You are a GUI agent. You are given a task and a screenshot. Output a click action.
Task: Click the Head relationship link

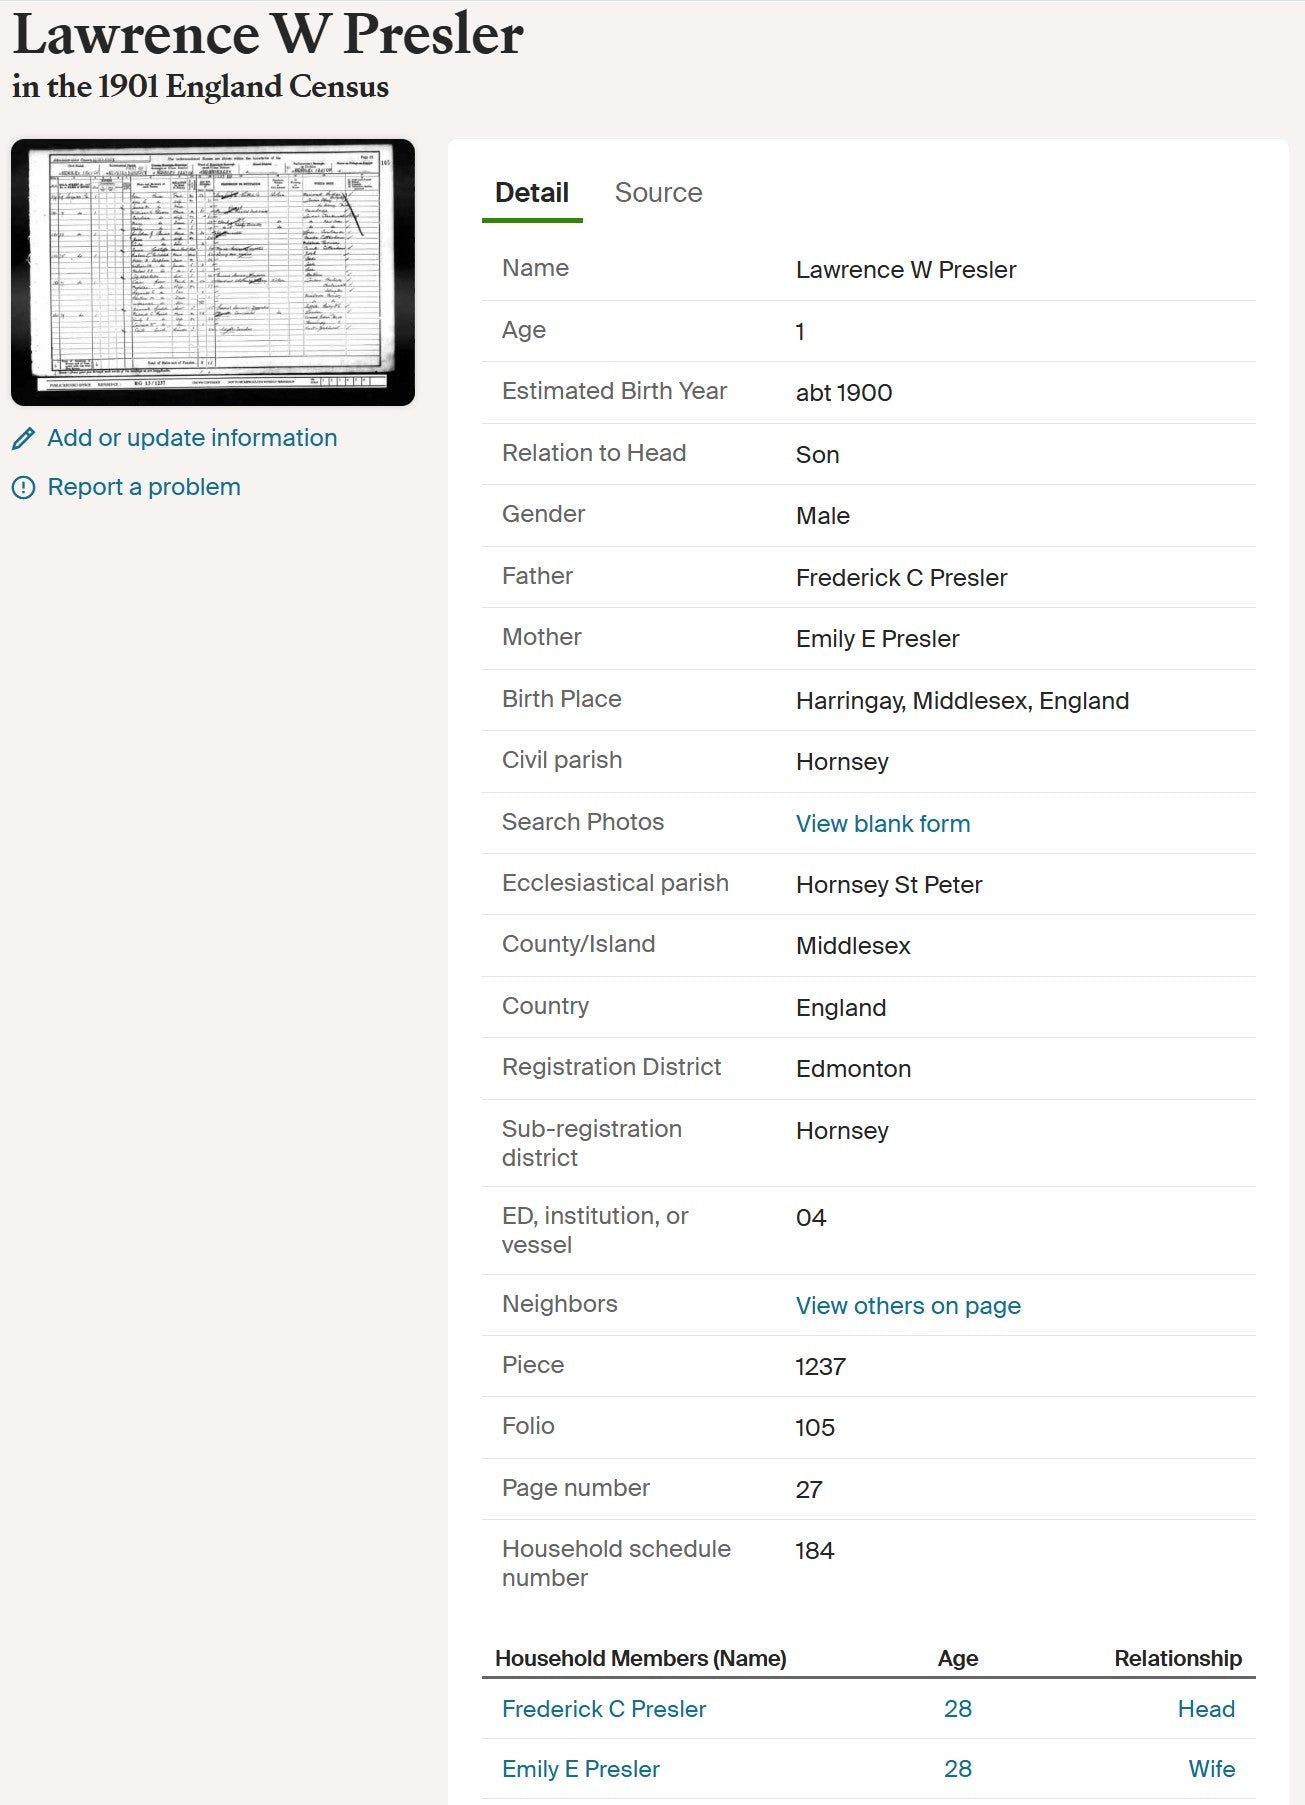1206,1709
